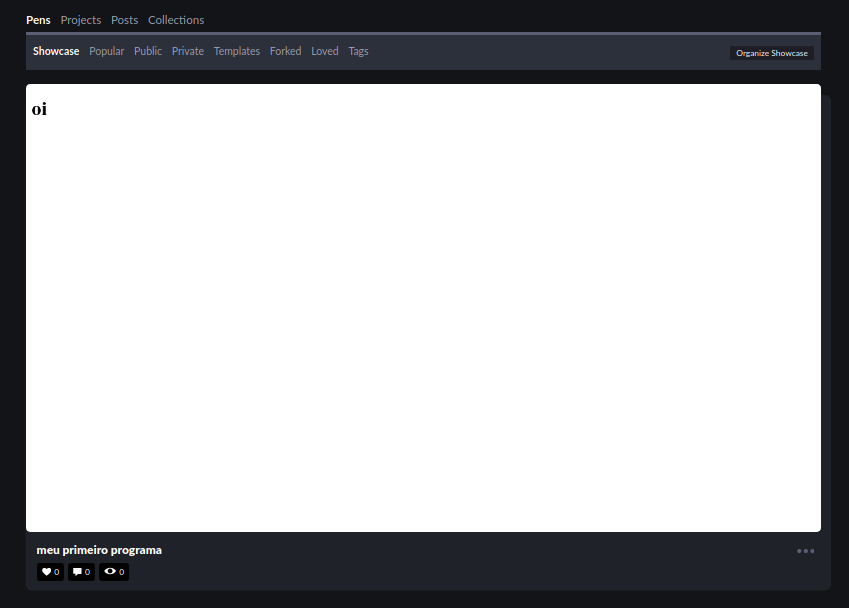Filter pens by Forked

[x=285, y=51]
